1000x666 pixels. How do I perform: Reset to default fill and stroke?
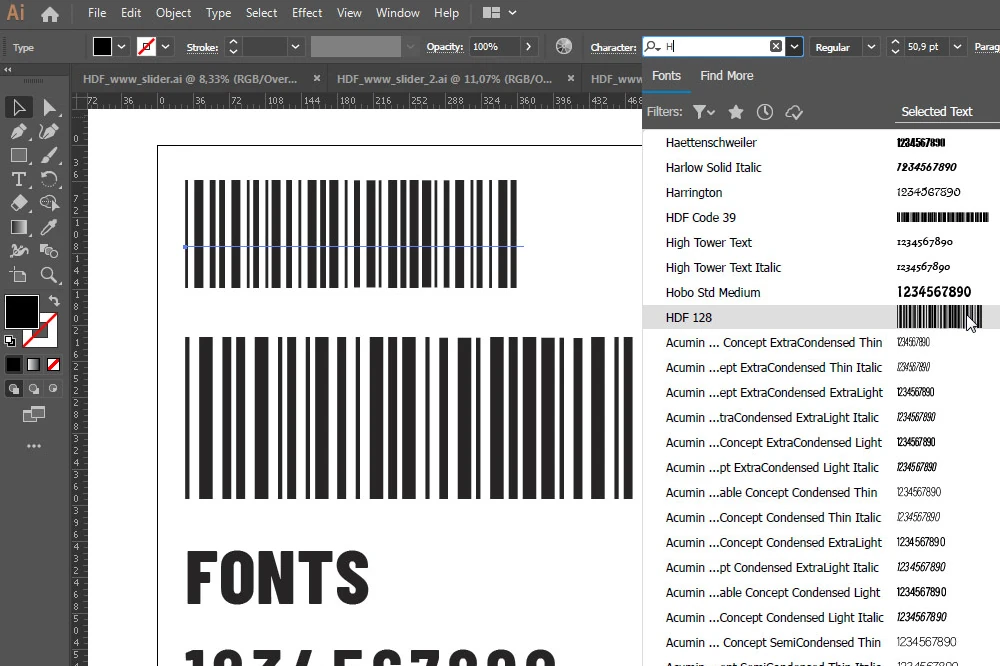(x=10, y=341)
